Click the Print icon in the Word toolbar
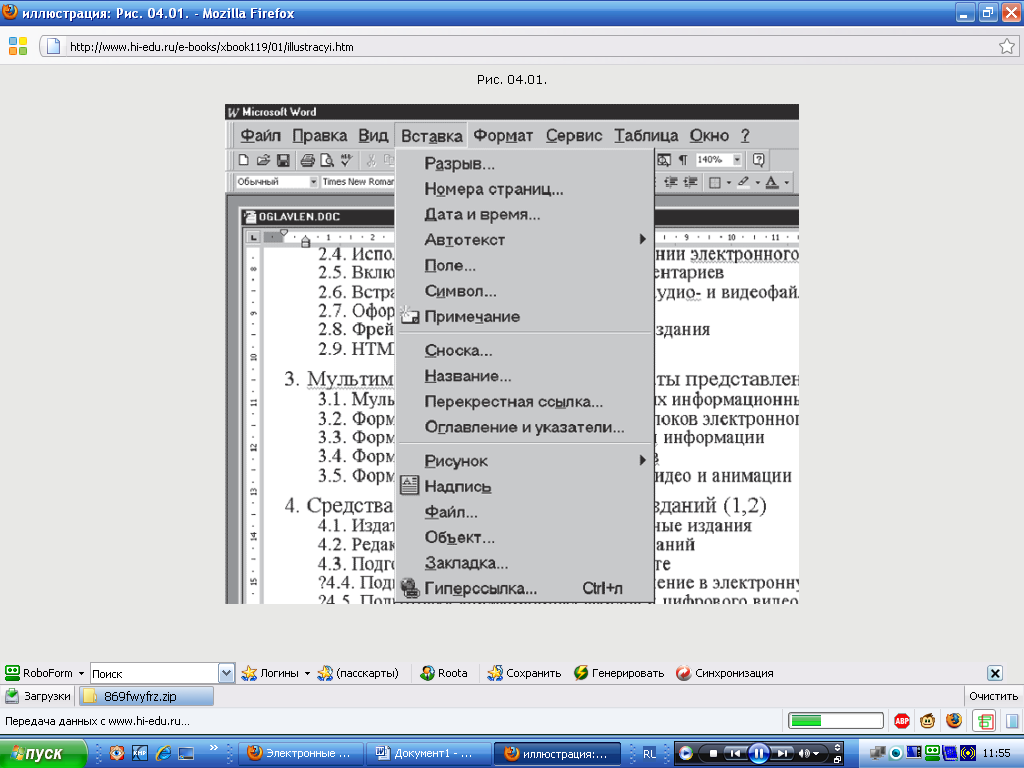The image size is (1024, 768). (308, 160)
